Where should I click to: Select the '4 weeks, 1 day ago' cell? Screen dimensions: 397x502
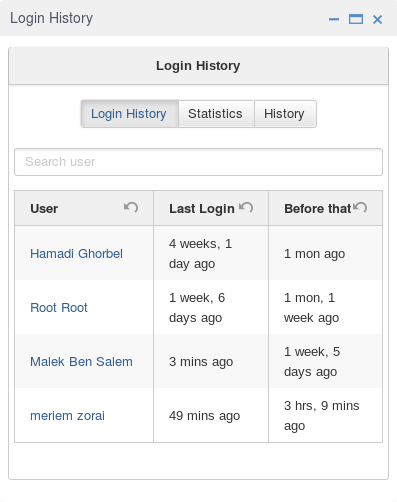pos(211,253)
